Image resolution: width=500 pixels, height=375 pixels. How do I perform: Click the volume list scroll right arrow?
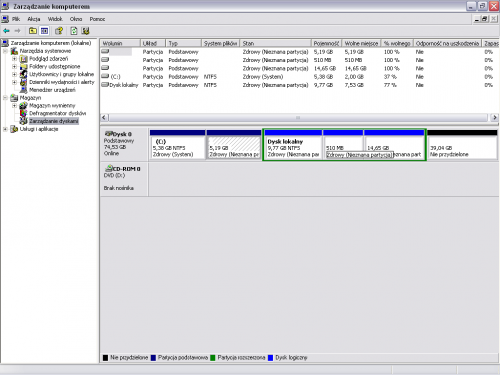494,117
